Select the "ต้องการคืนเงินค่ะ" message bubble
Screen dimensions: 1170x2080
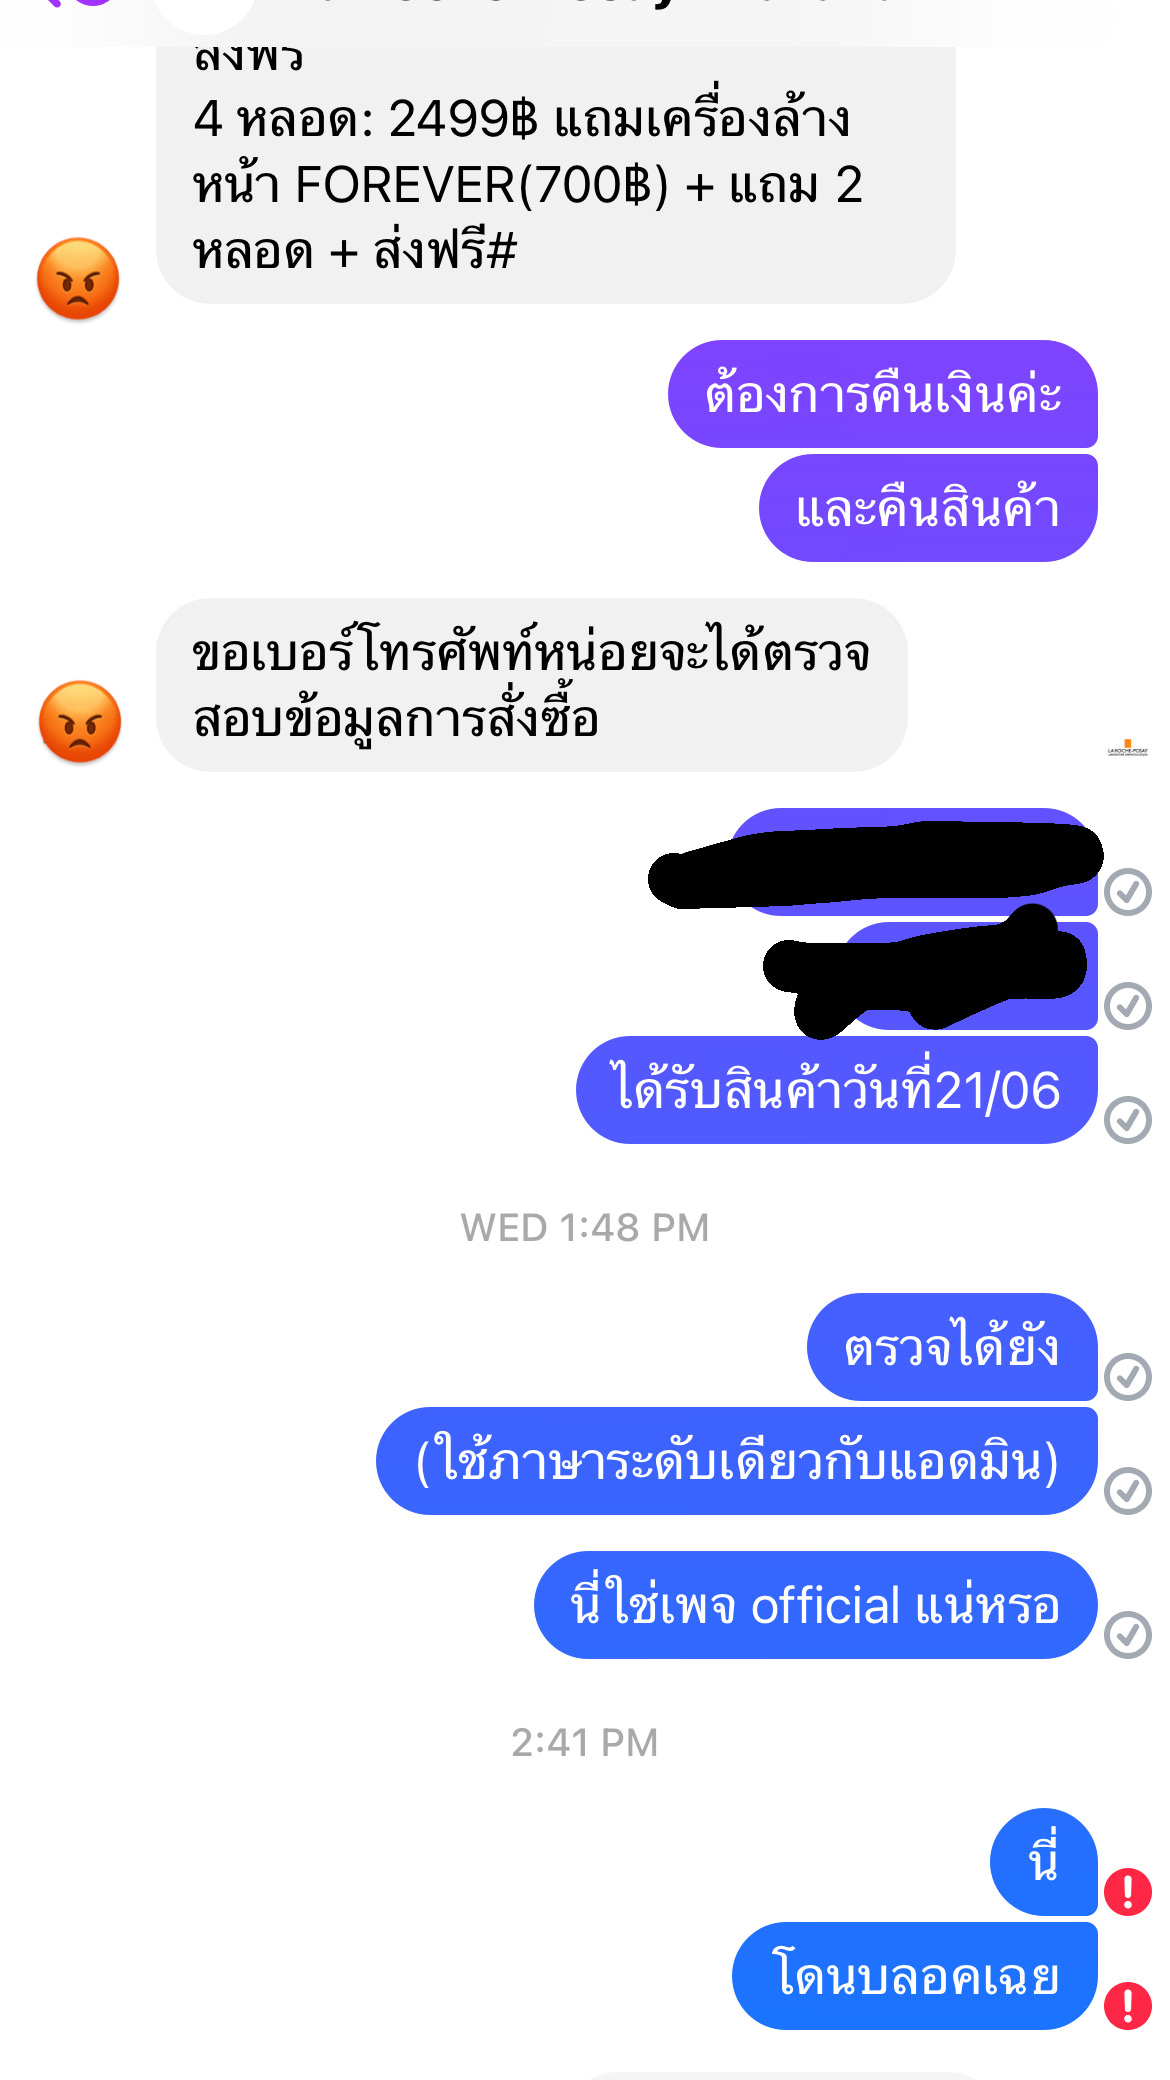tap(883, 394)
